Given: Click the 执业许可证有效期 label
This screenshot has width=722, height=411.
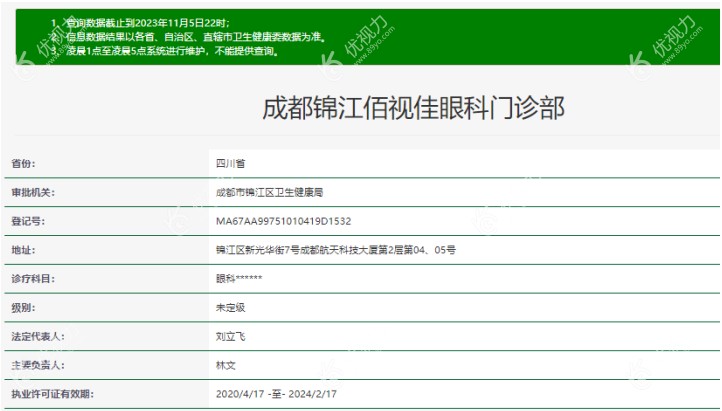Looking at the screenshot, I should 52,394.
